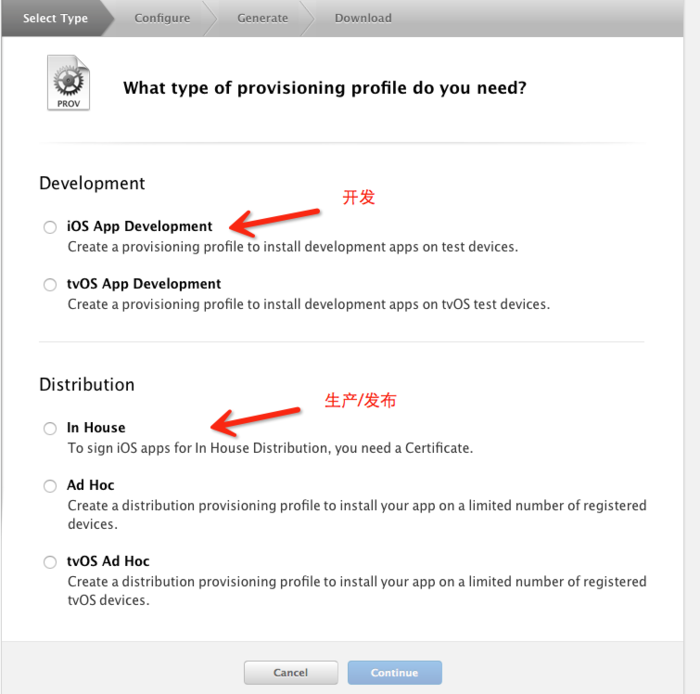700x694 pixels.
Task: Jump to the Download step
Action: [x=363, y=18]
